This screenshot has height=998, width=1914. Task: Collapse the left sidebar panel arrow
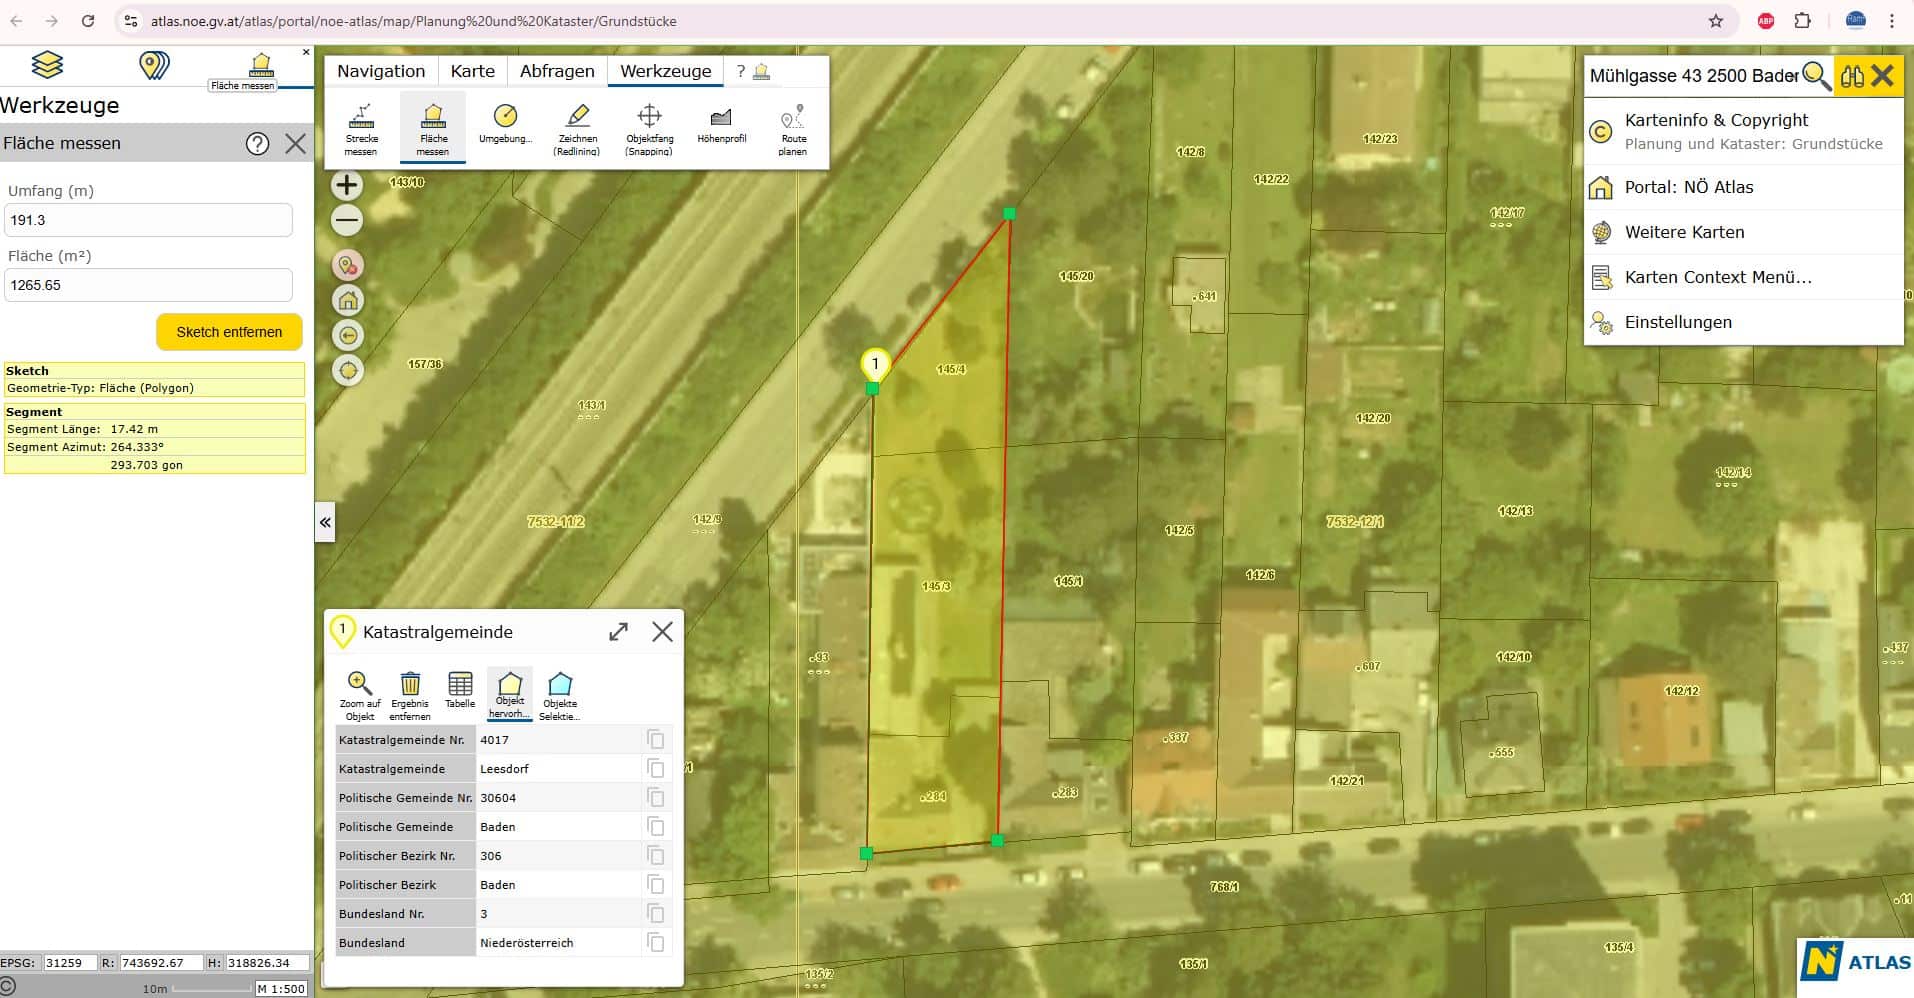coord(325,522)
